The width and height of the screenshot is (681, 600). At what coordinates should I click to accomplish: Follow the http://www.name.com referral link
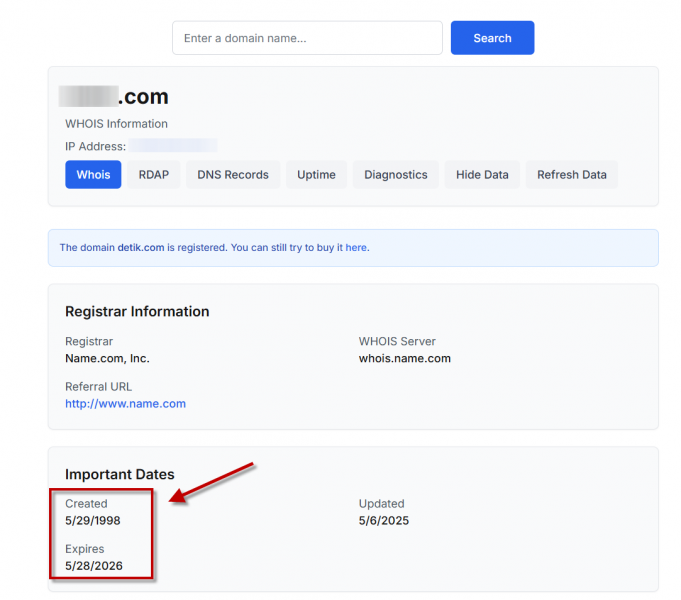coord(125,404)
